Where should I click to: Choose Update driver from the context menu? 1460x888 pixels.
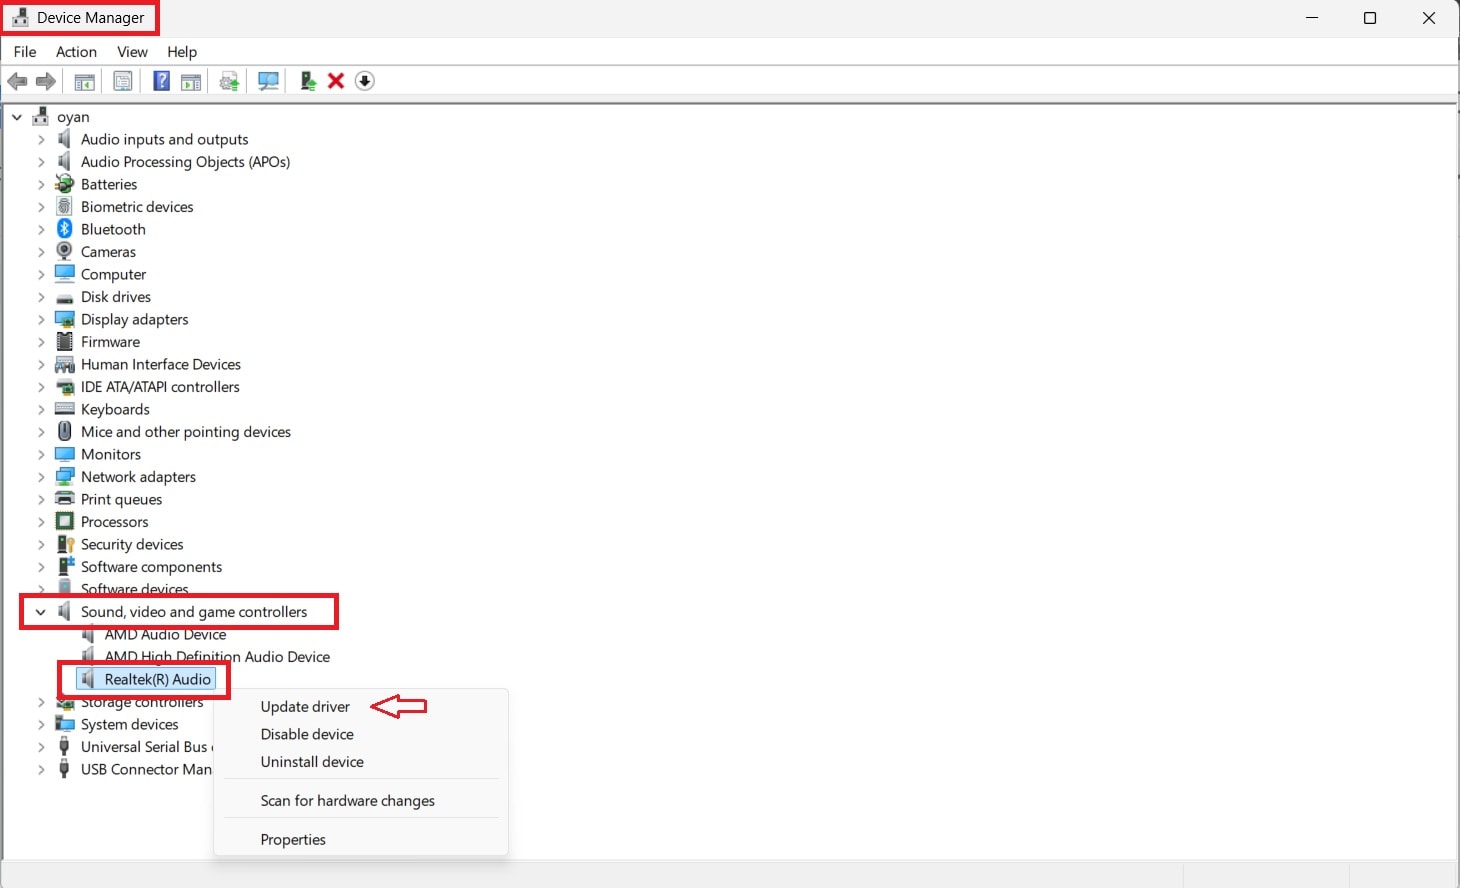point(304,706)
